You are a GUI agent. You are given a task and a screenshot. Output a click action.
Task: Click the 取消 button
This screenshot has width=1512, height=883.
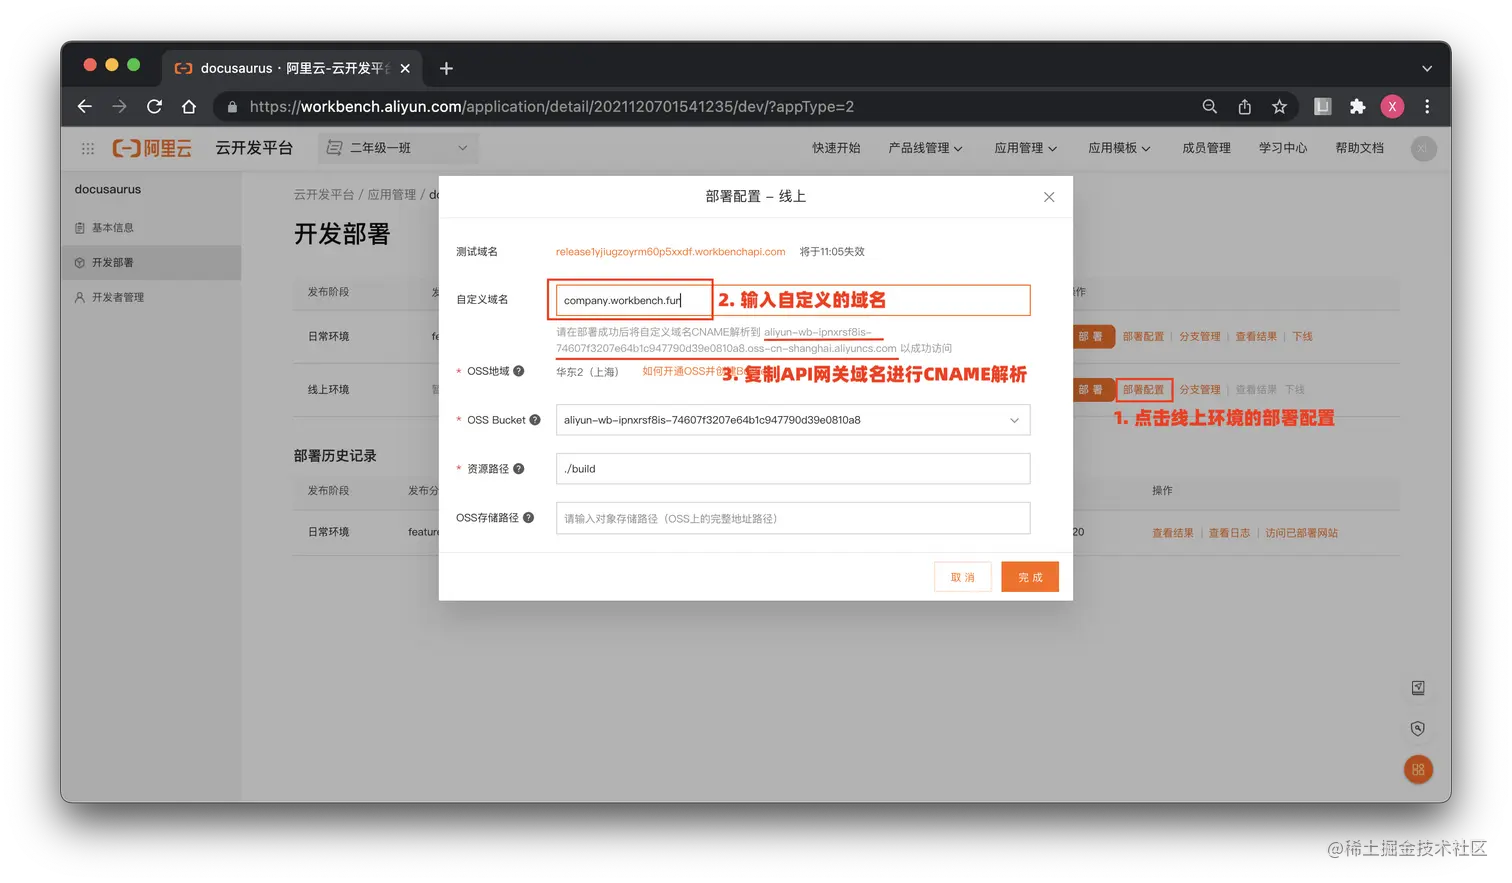click(962, 577)
